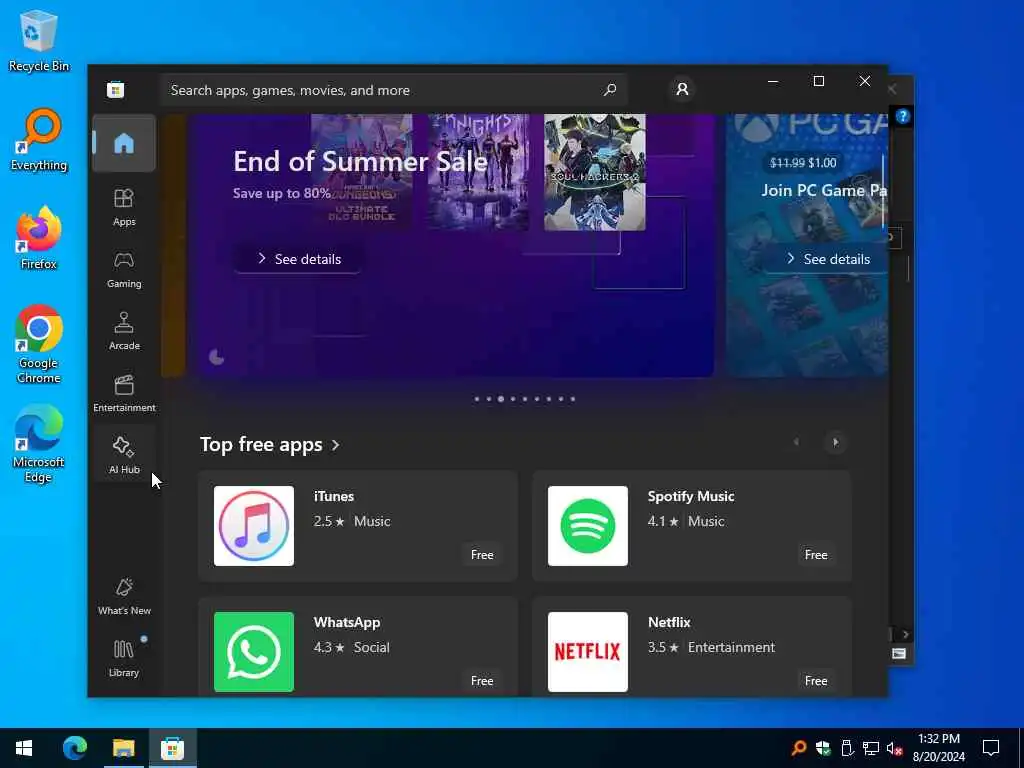Open Microsoft Edge from the taskbar
The height and width of the screenshot is (768, 1024).
pos(75,748)
